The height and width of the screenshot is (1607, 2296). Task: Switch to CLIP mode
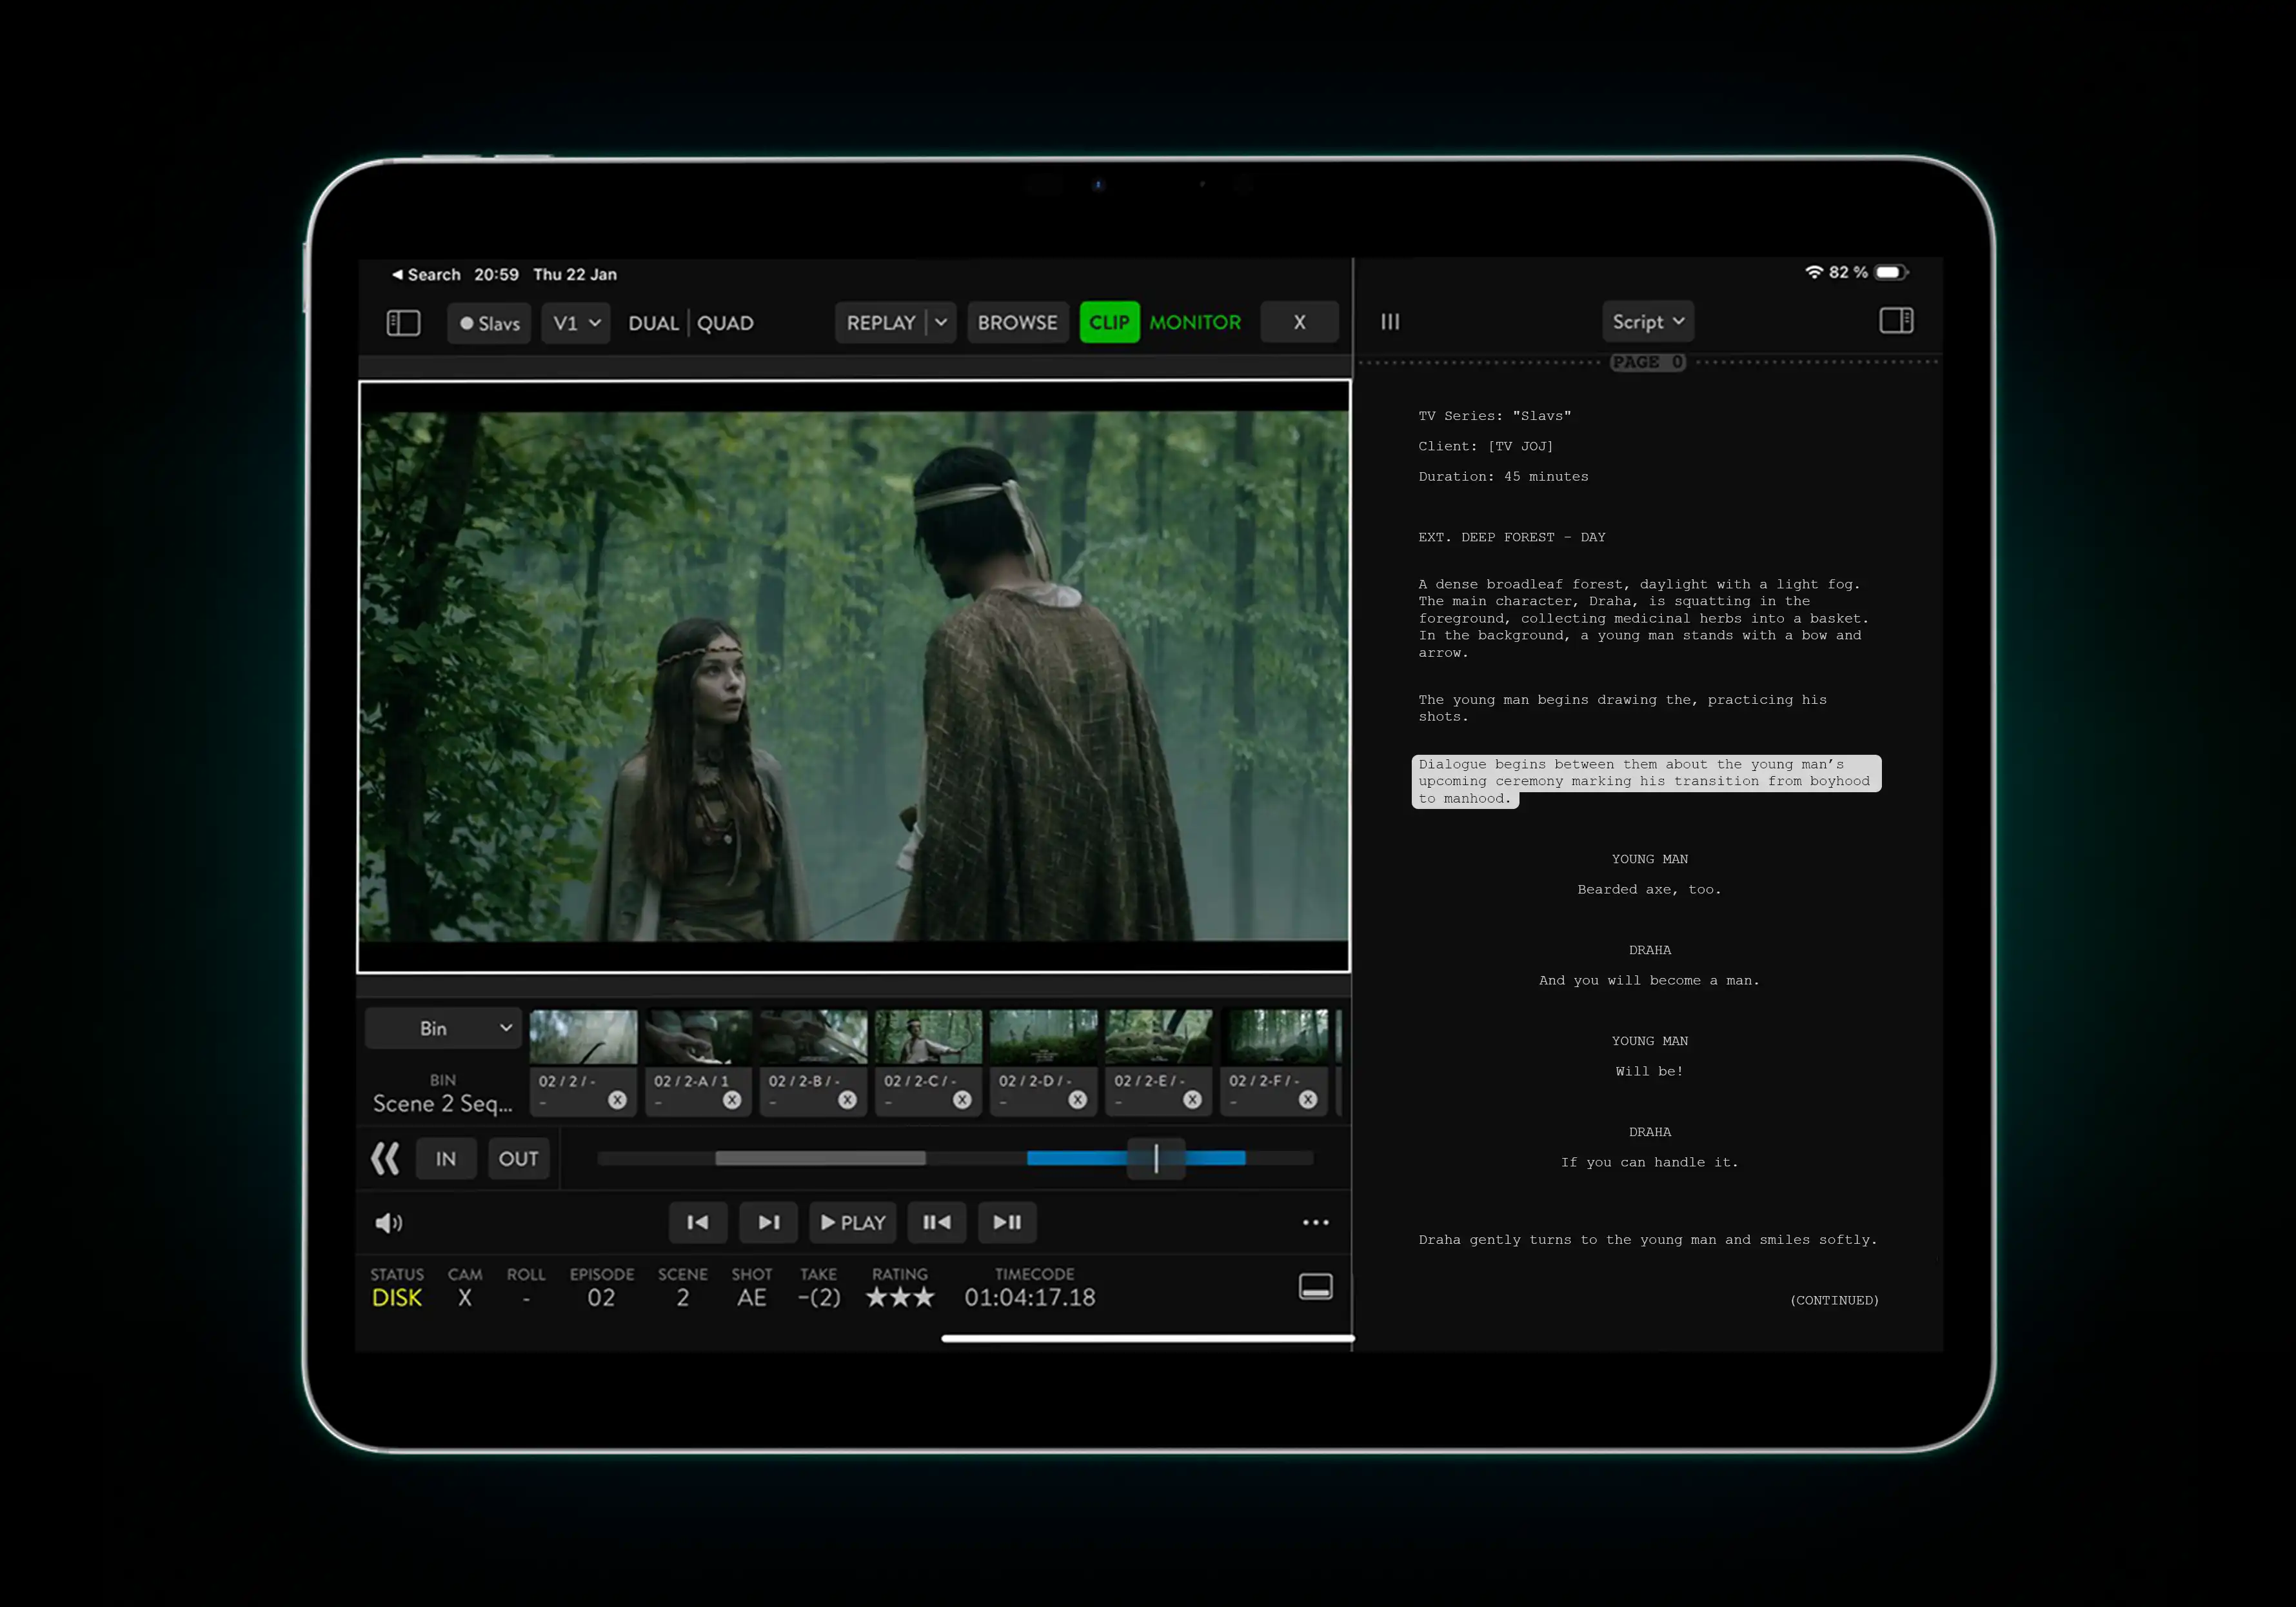pyautogui.click(x=1109, y=323)
